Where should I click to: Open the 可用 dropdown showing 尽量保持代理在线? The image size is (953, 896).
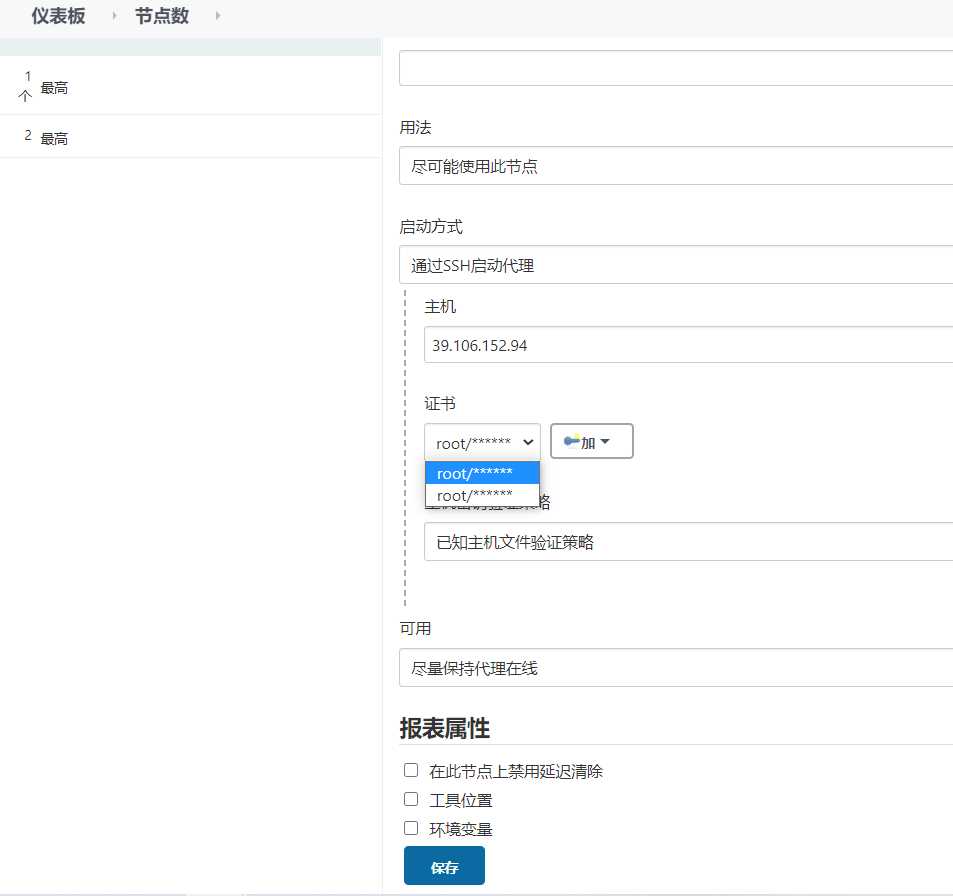(676, 668)
